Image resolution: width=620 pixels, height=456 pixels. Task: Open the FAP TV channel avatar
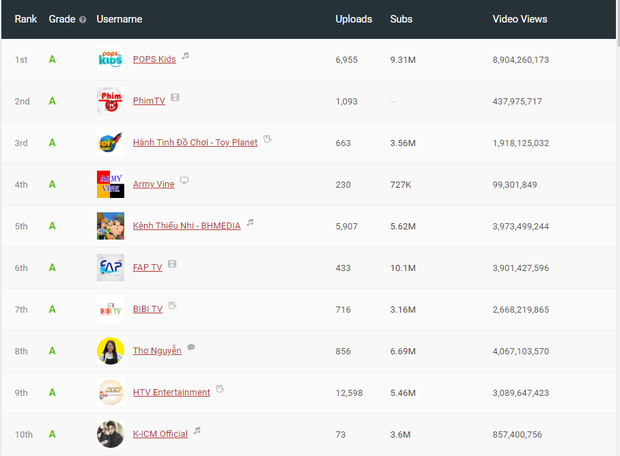(110, 268)
